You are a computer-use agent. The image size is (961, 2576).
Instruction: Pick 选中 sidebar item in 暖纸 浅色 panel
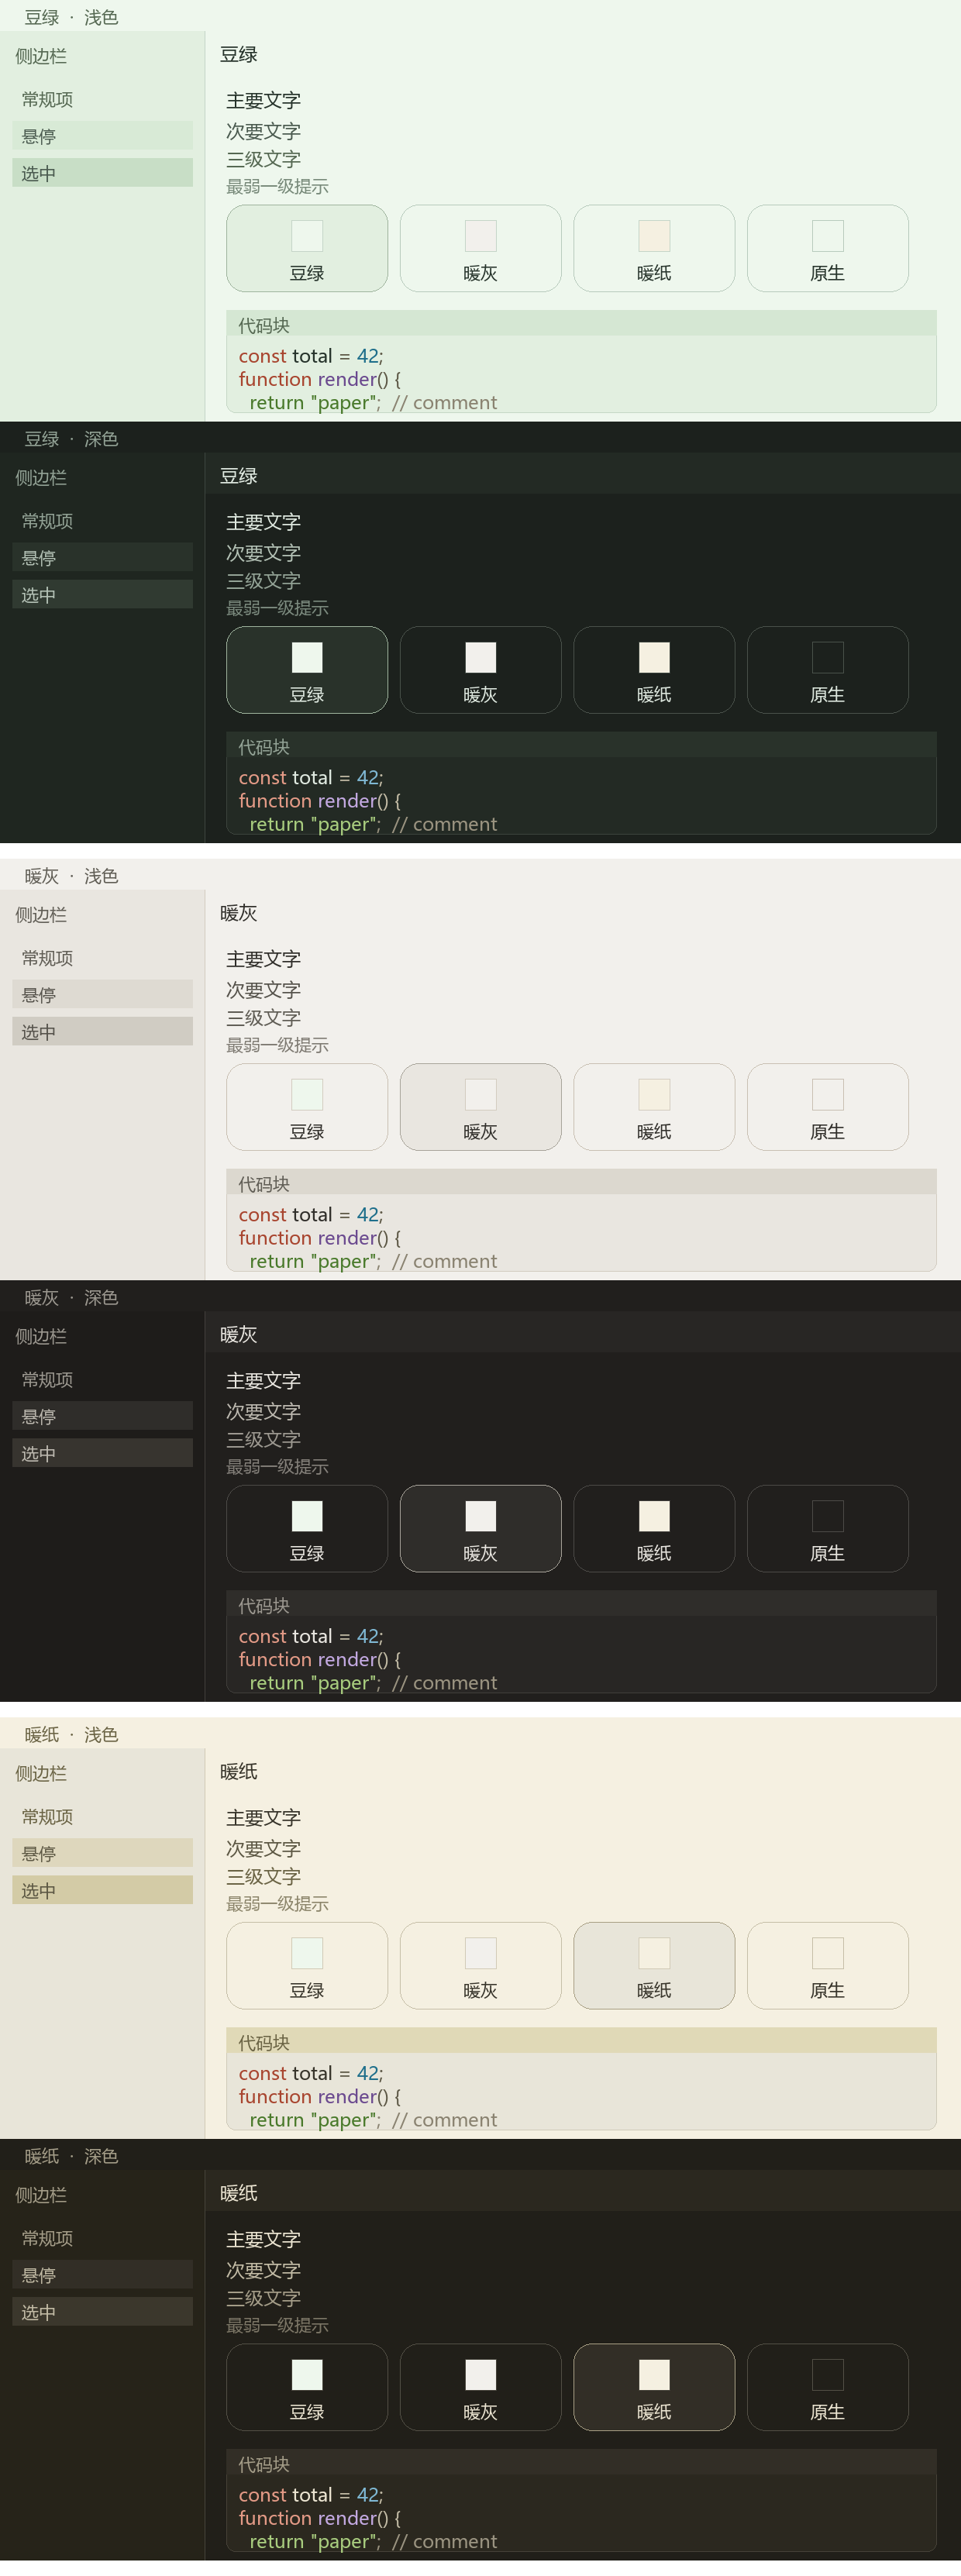[102, 1890]
